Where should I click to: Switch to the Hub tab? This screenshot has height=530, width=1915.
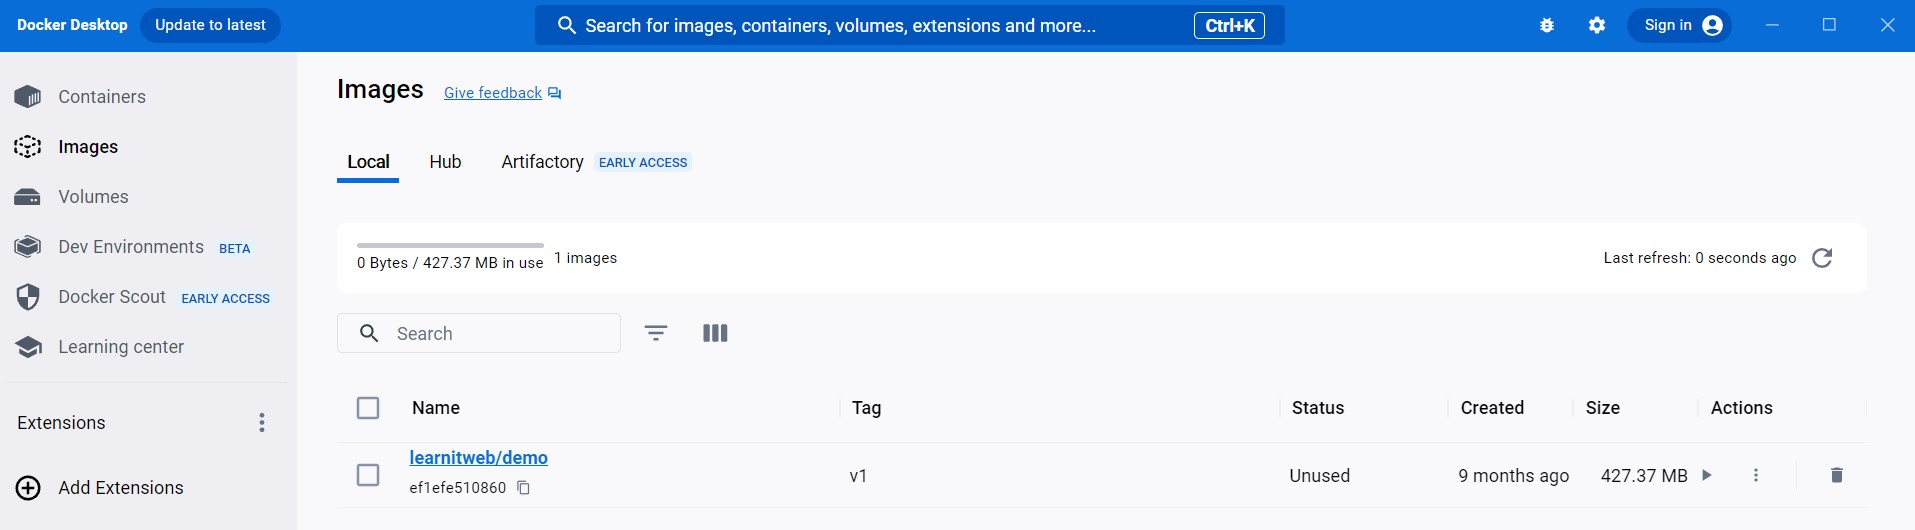(445, 162)
